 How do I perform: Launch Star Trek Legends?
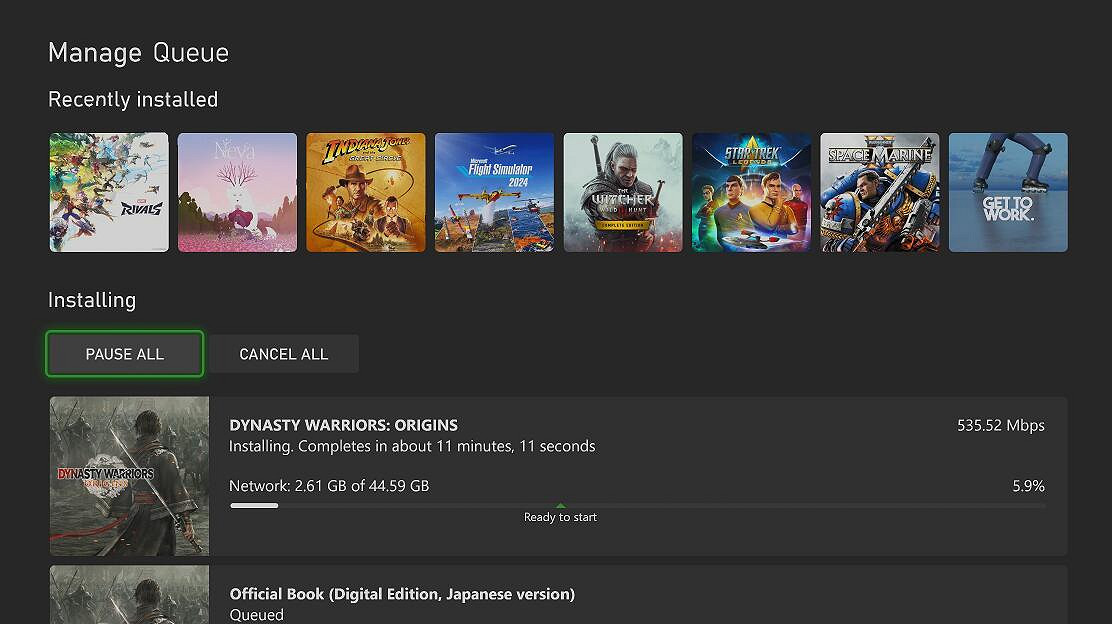(751, 192)
